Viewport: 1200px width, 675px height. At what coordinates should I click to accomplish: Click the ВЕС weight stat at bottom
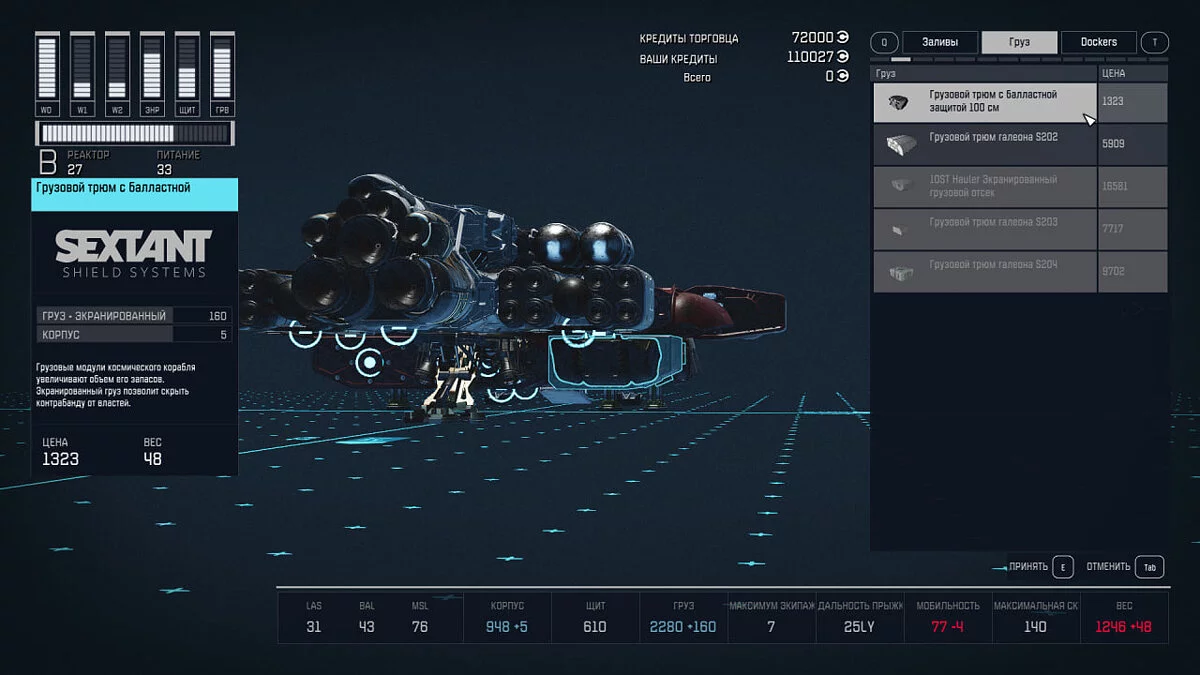tap(1124, 618)
